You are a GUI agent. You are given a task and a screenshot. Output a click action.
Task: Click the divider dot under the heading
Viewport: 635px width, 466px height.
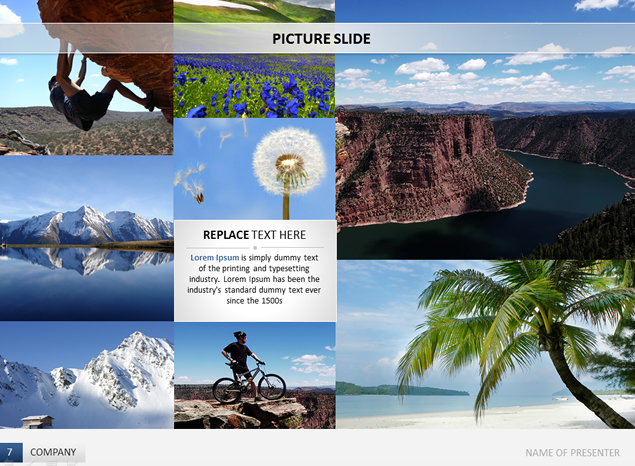[255, 247]
